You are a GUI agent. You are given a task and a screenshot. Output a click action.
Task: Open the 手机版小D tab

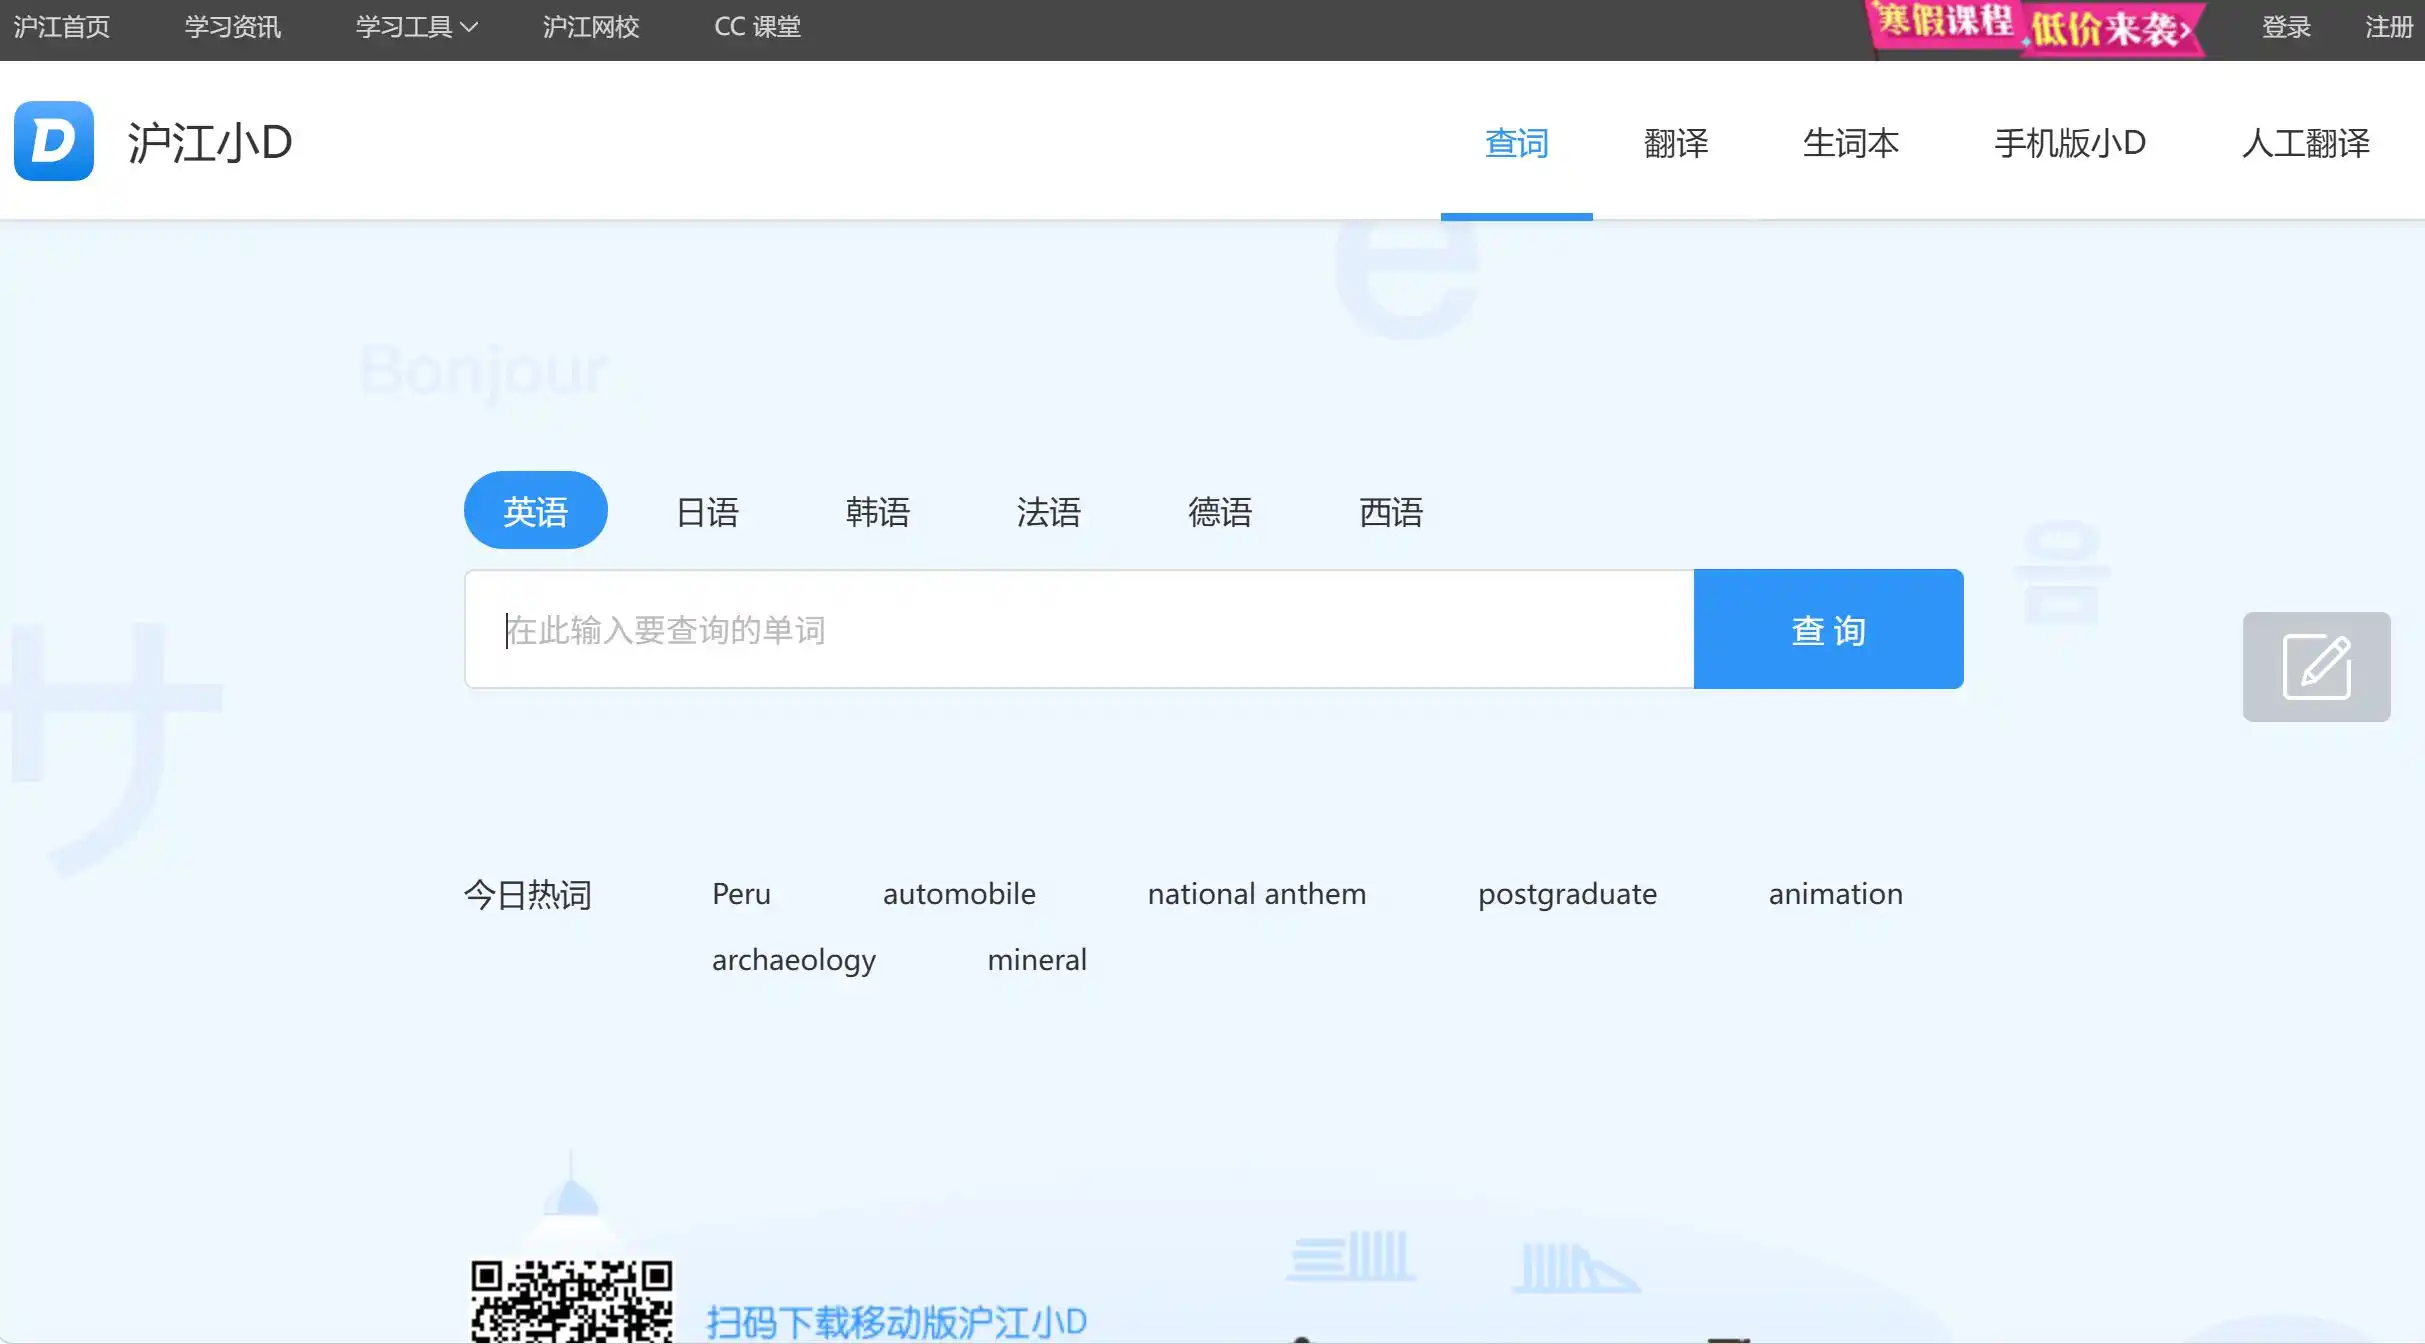point(2070,143)
